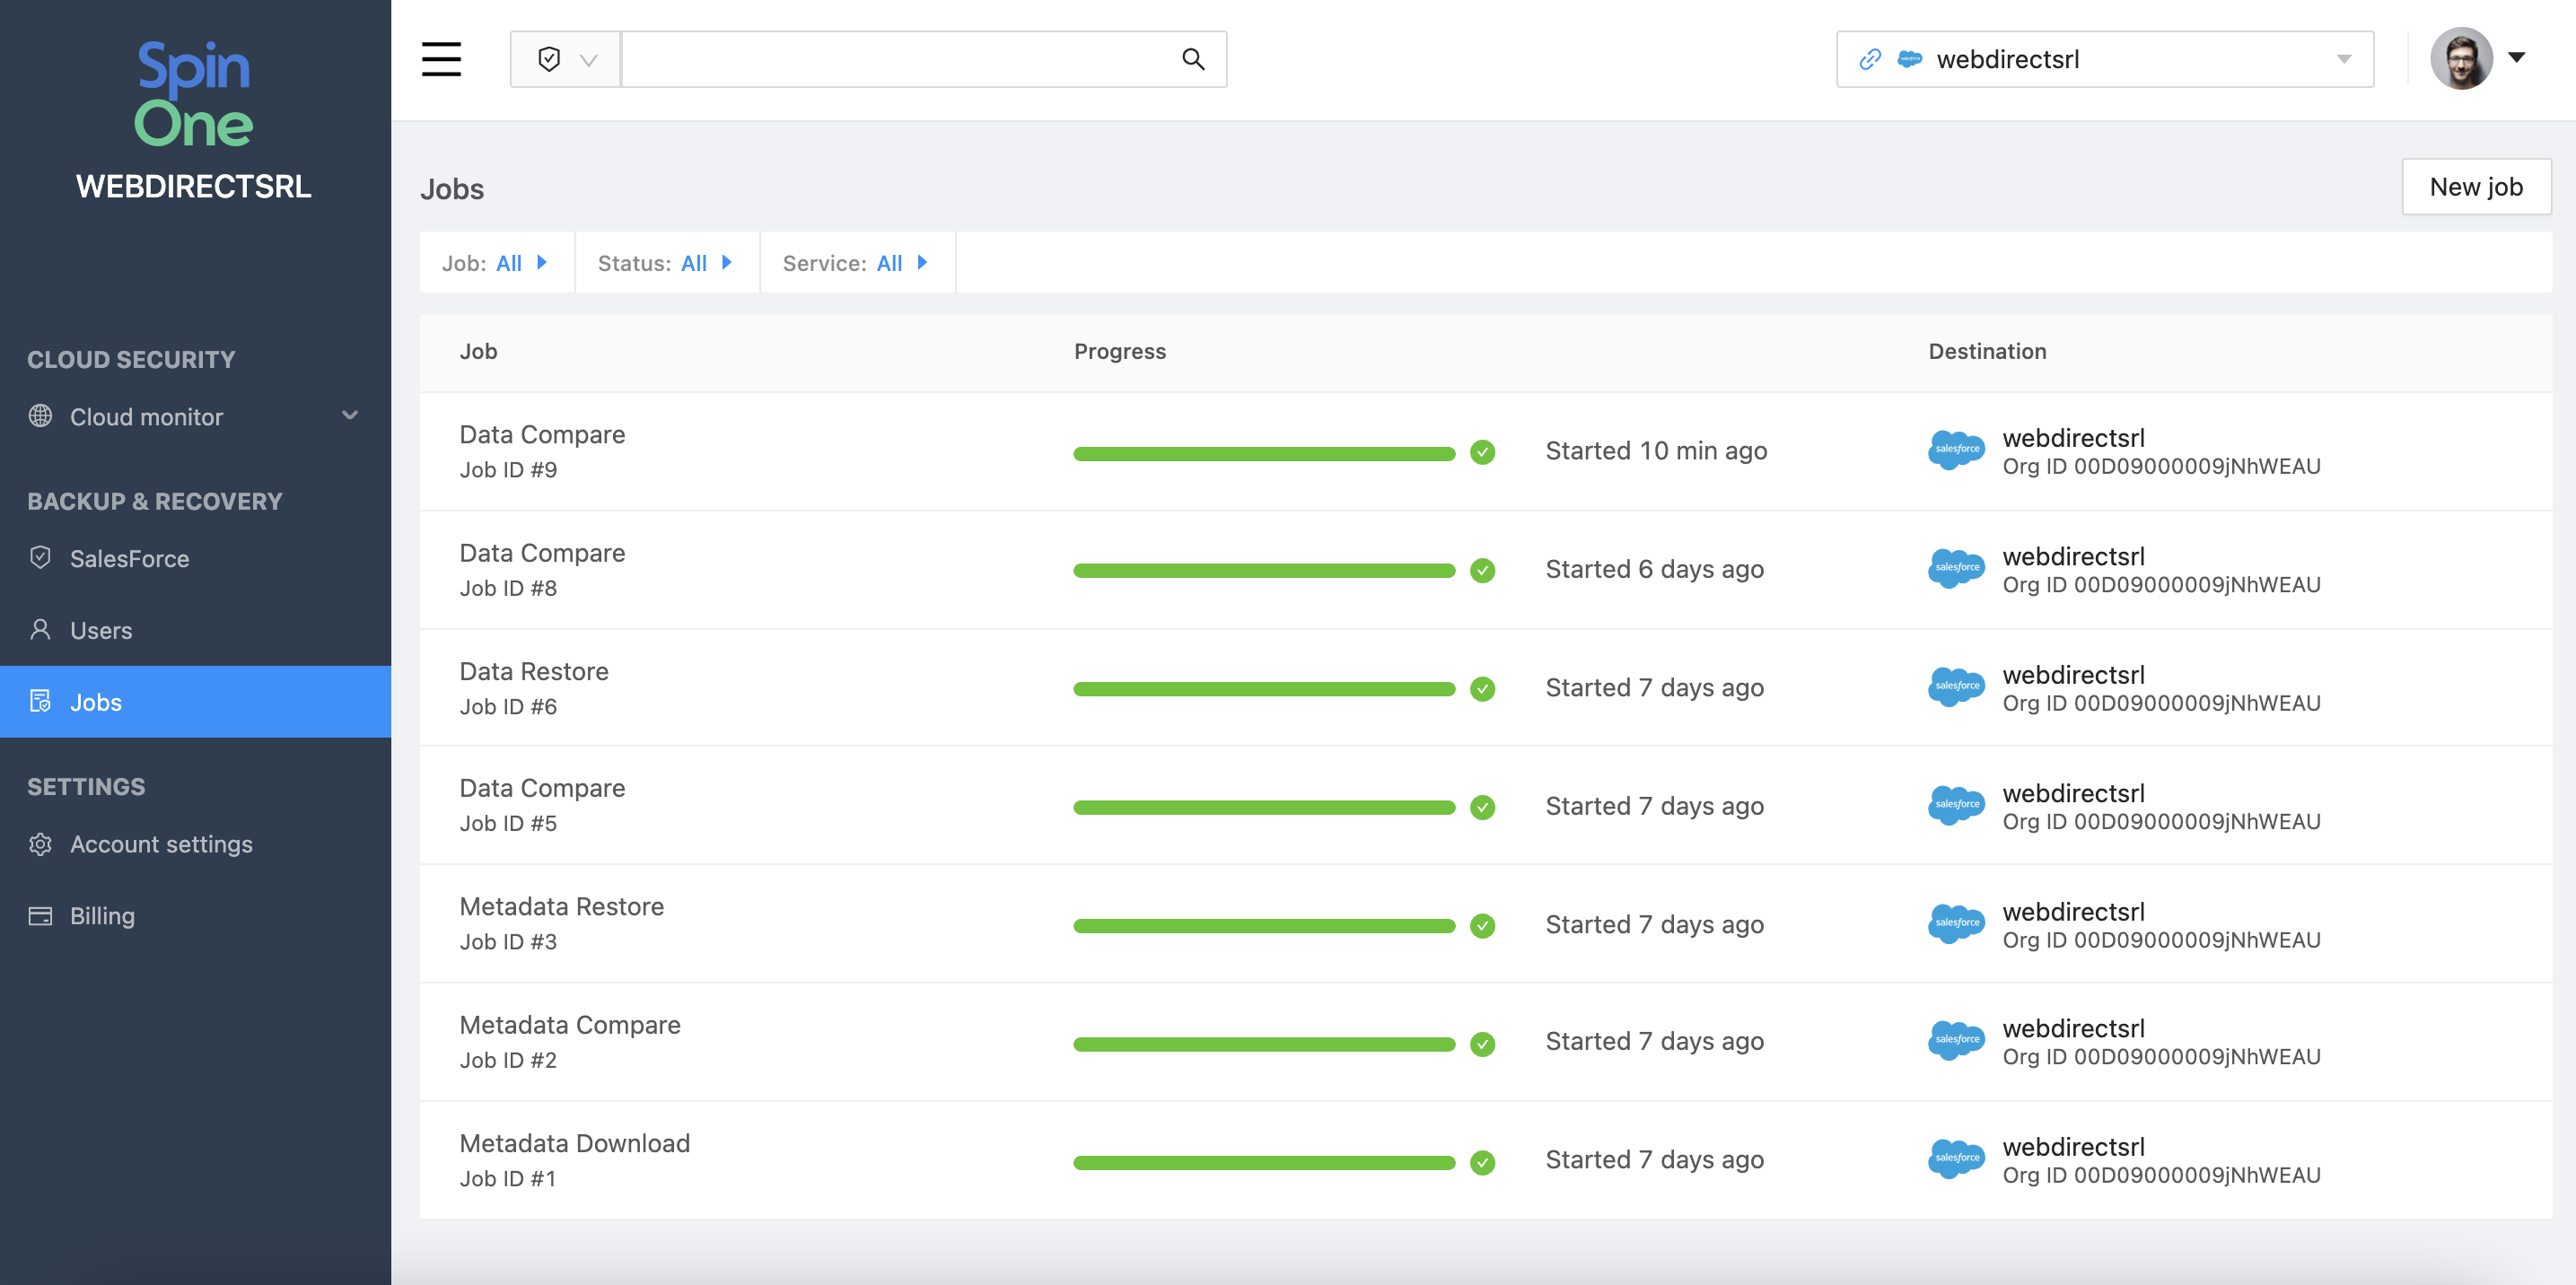The image size is (2576, 1285).
Task: Click the Salesforce cloud icon for Job #1
Action: [x=1956, y=1159]
